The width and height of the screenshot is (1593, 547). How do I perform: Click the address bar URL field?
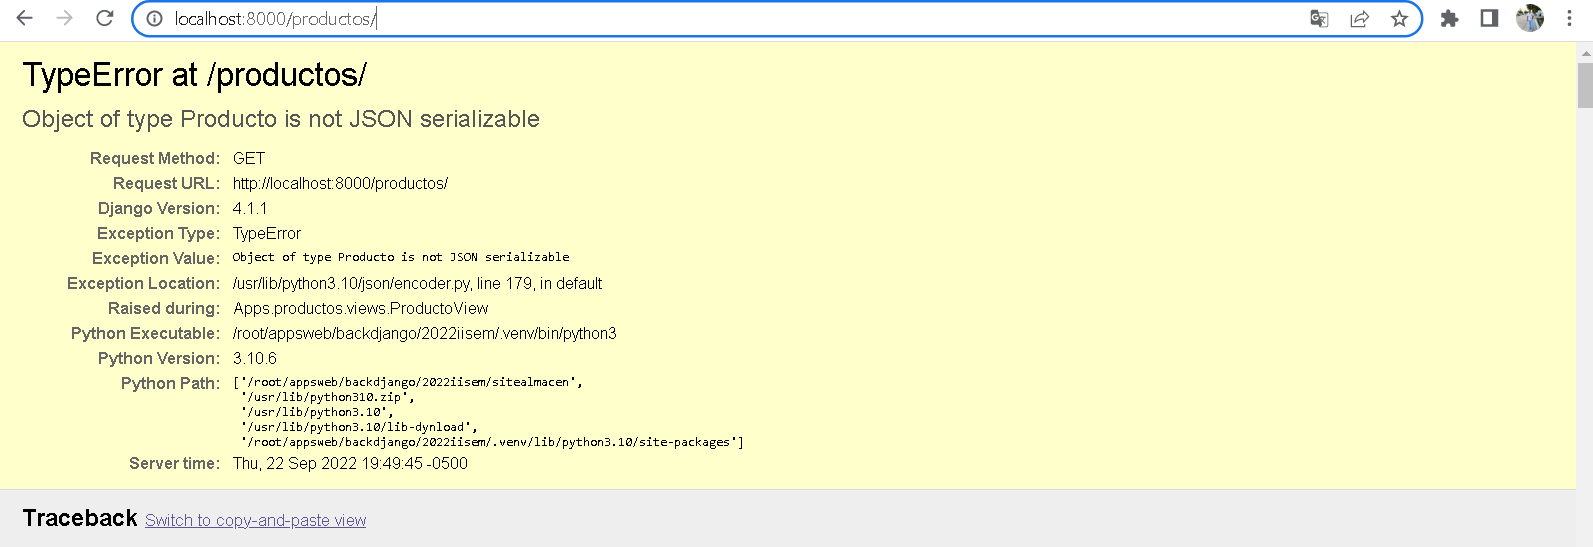click(735, 19)
